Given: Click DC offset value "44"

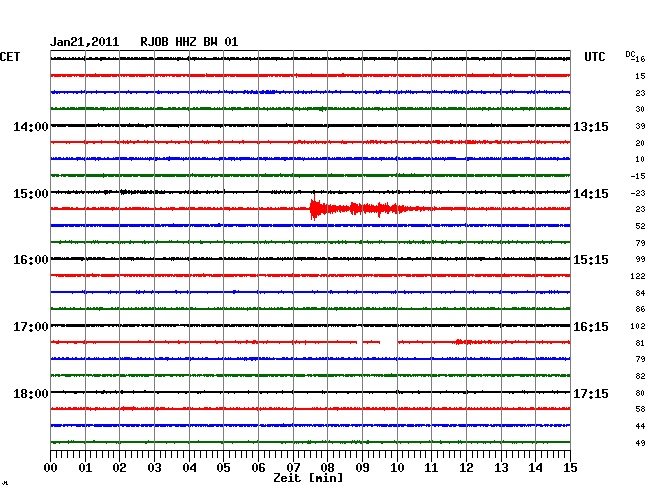Looking at the screenshot, I should point(640,426).
